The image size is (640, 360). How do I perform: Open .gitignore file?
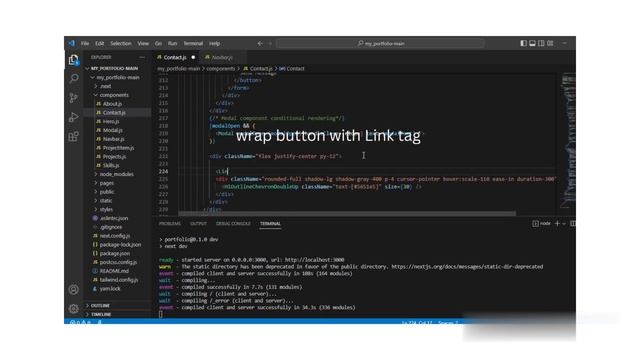tap(111, 227)
